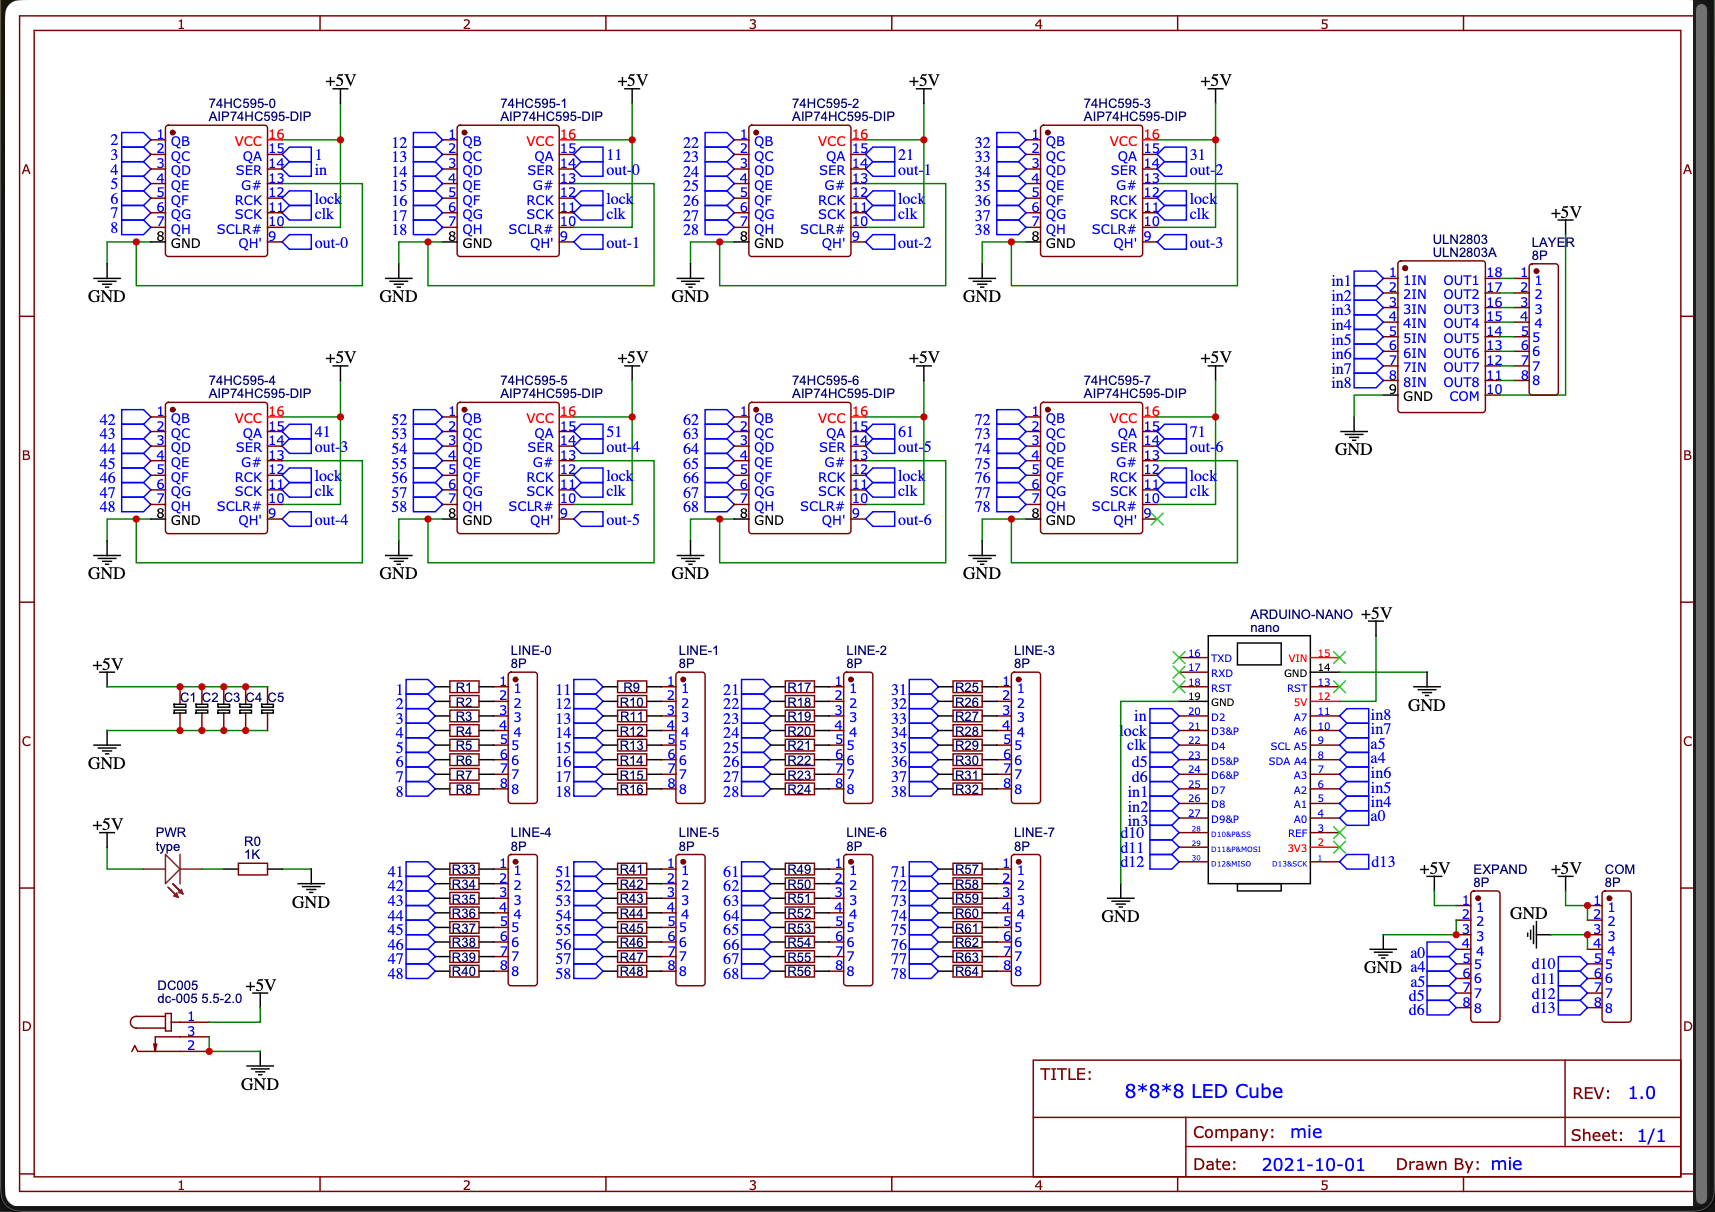Click the LINE-0 connector label
Screen dimensions: 1715x1212
pyautogui.click(x=531, y=651)
